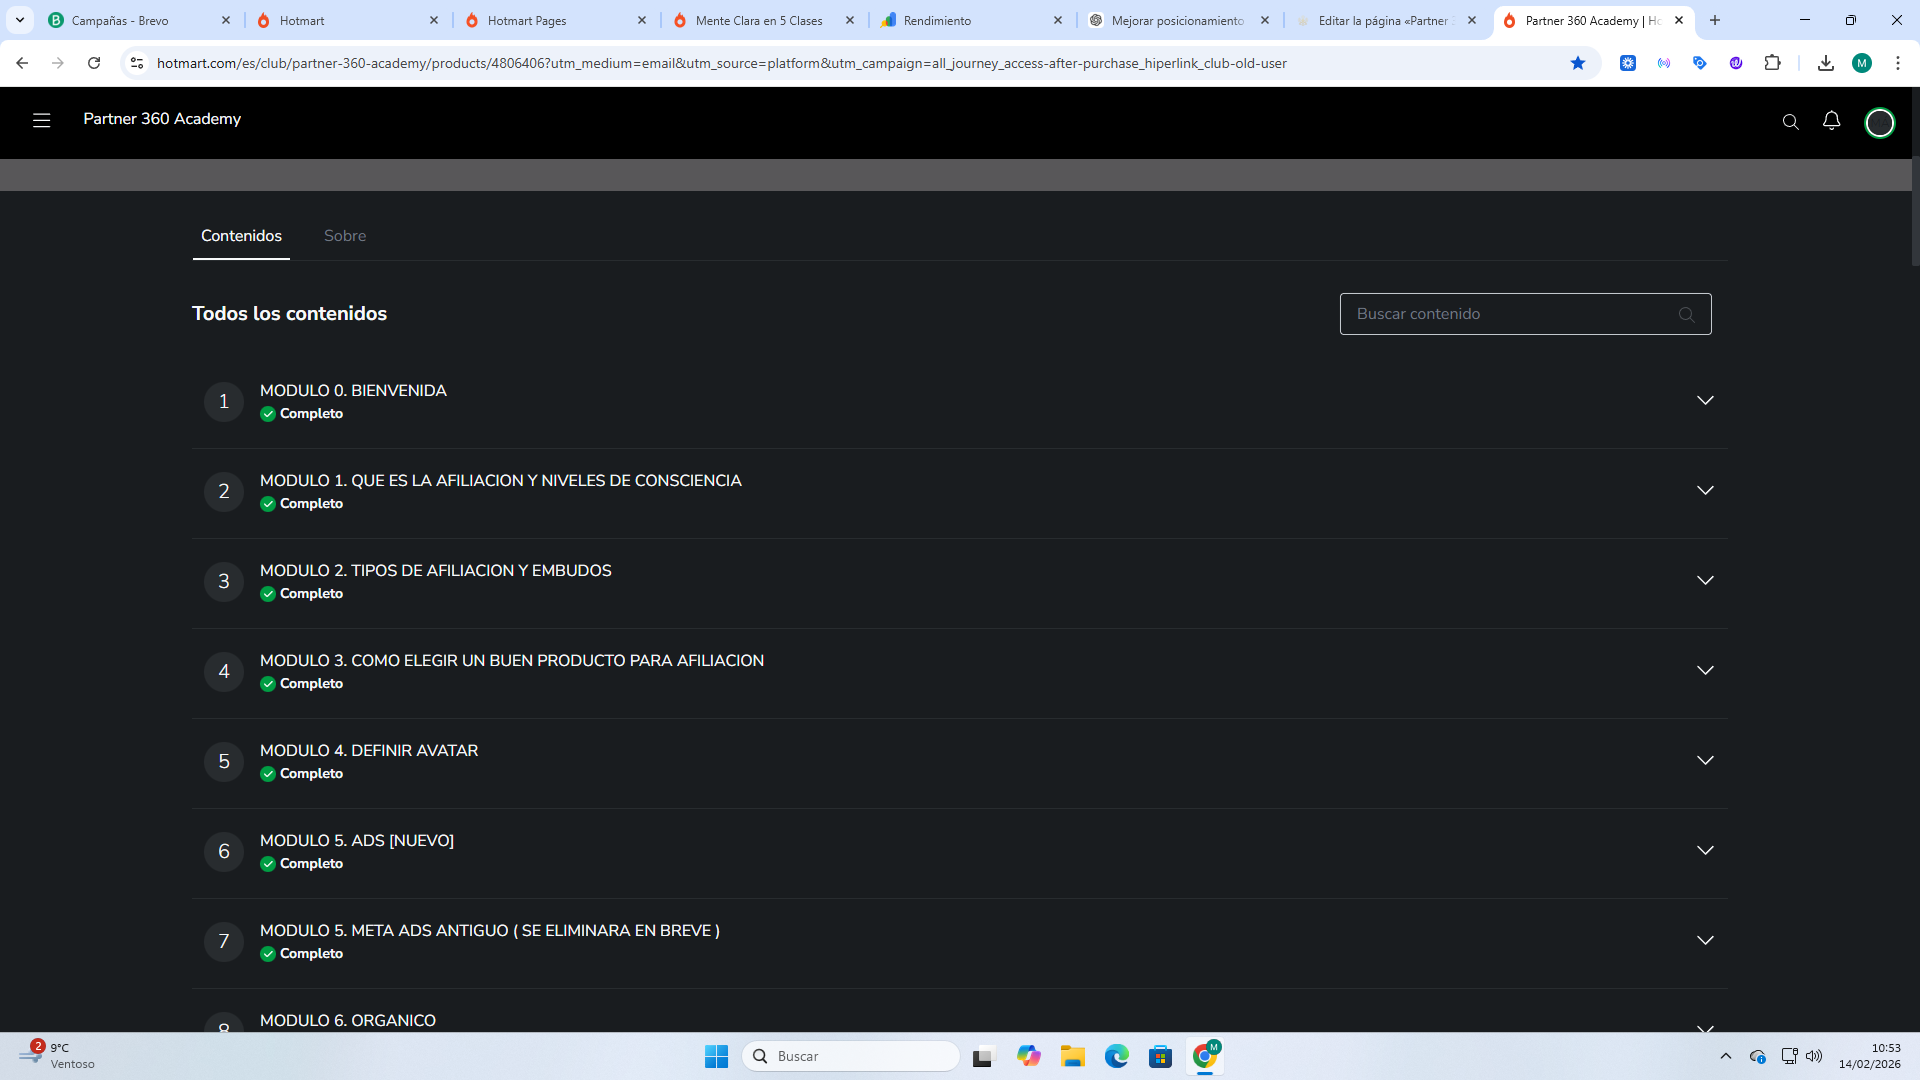Expand the MODULO 2 tipos de afiliacion chevron
This screenshot has height=1080, width=1920.
tap(1705, 580)
